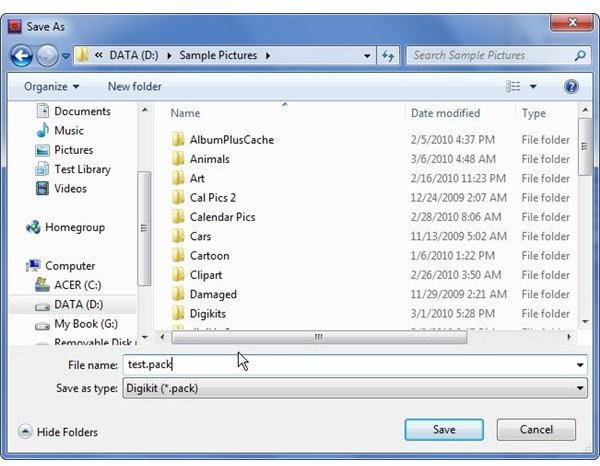This screenshot has width=600, height=466.
Task: Click the file list vertical scrollbar thumb
Action: click(x=584, y=147)
